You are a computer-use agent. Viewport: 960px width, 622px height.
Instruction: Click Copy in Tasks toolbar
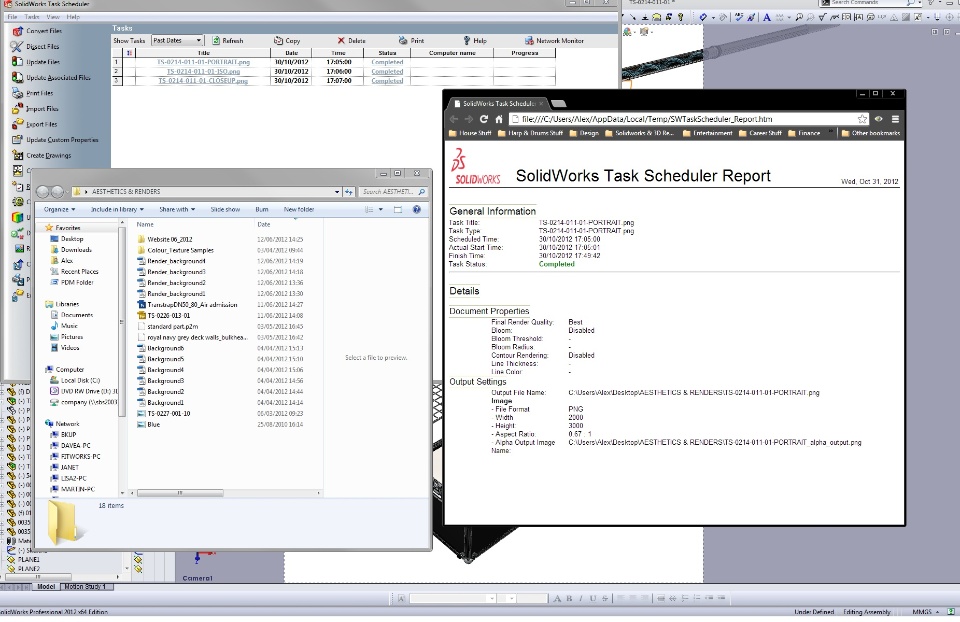pos(287,40)
